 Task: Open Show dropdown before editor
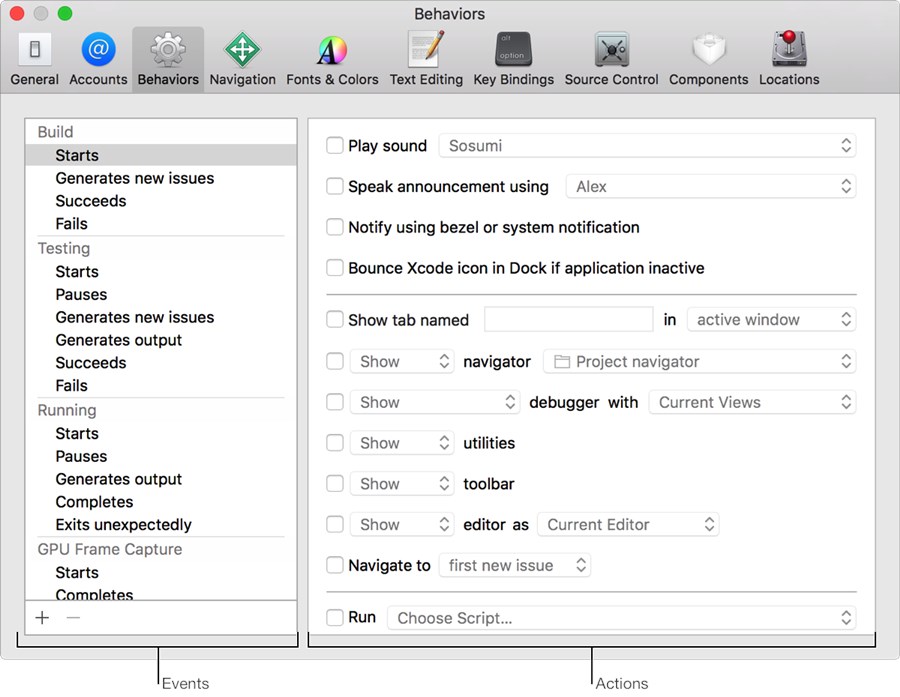[x=402, y=524]
